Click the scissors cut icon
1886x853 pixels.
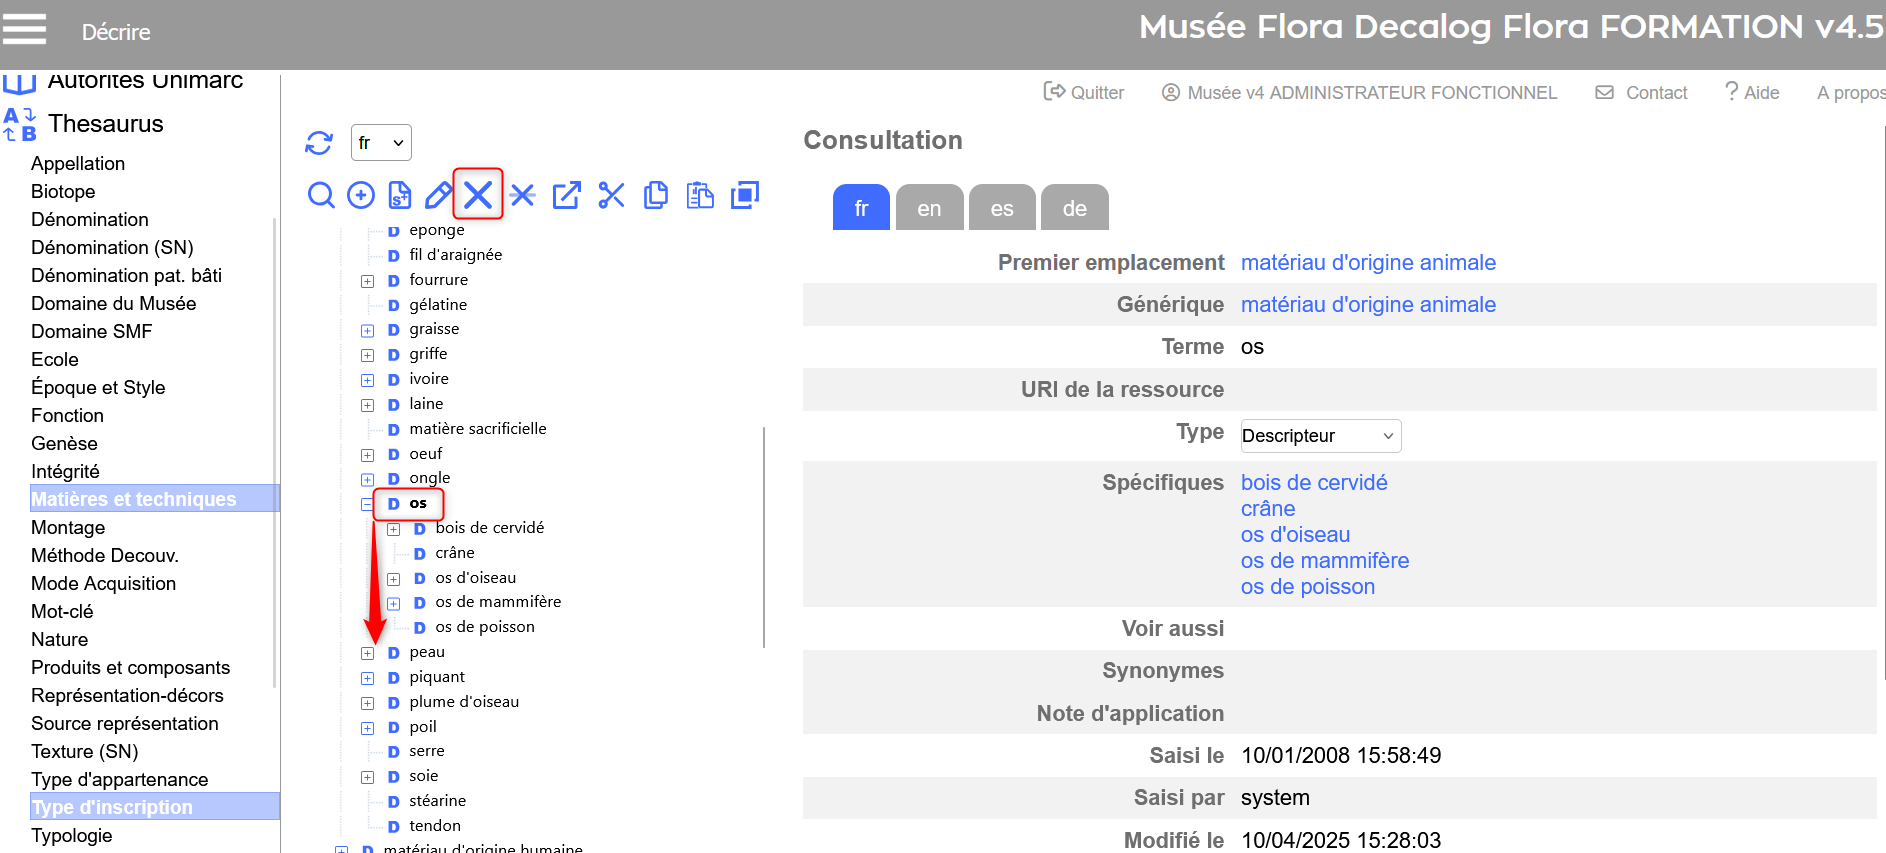611,195
